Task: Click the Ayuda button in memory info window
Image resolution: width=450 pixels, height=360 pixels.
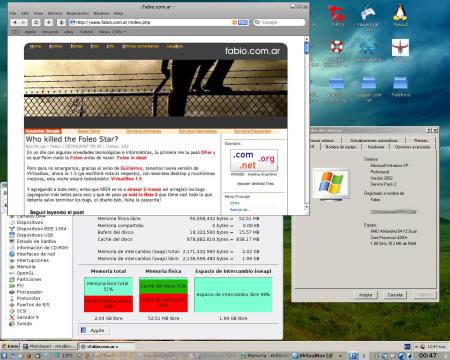Action: 94,330
